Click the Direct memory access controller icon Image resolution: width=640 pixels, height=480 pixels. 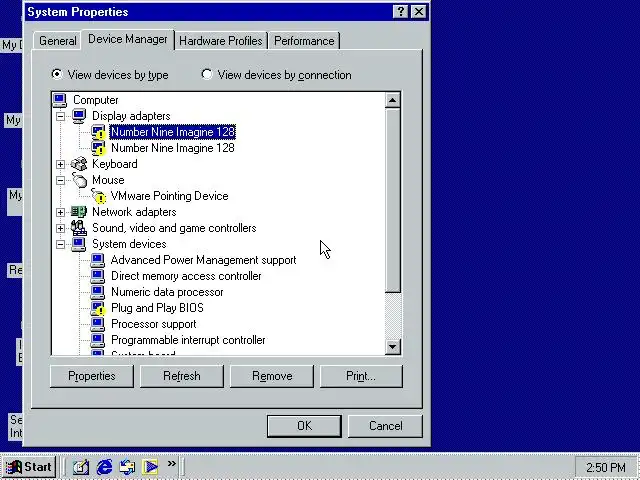(x=98, y=276)
